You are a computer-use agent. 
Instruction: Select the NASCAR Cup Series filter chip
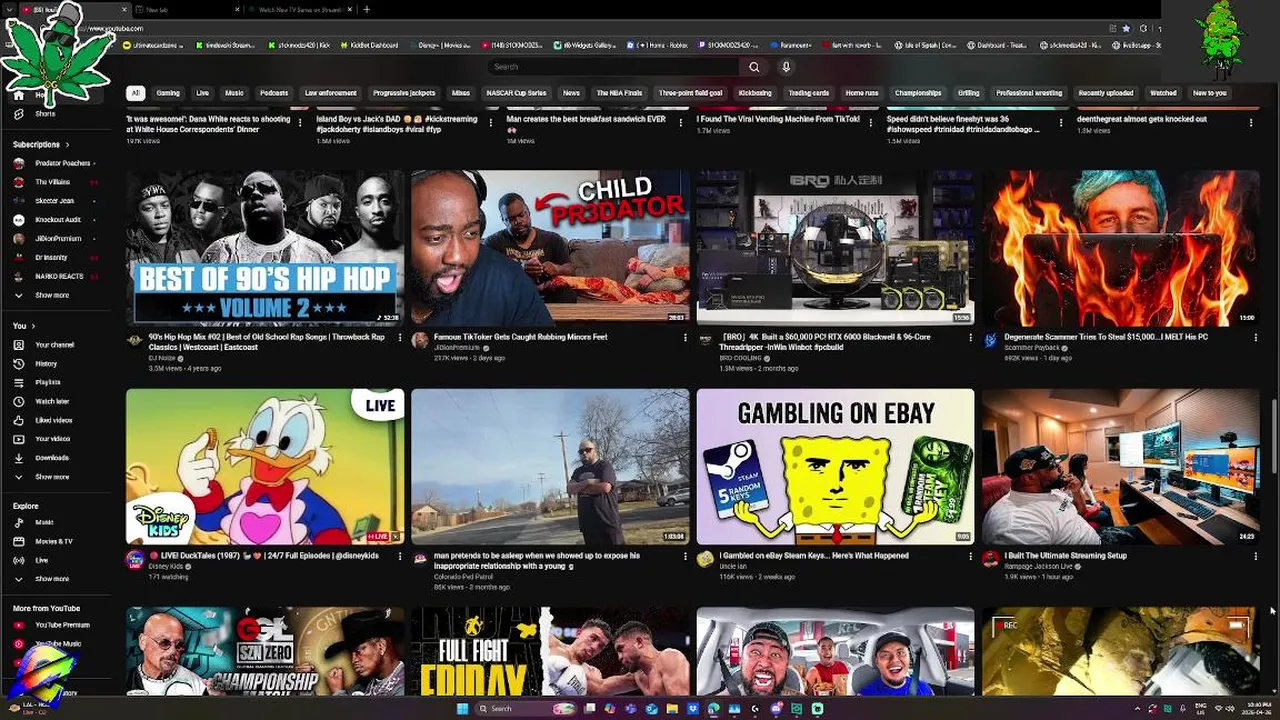pyautogui.click(x=516, y=93)
